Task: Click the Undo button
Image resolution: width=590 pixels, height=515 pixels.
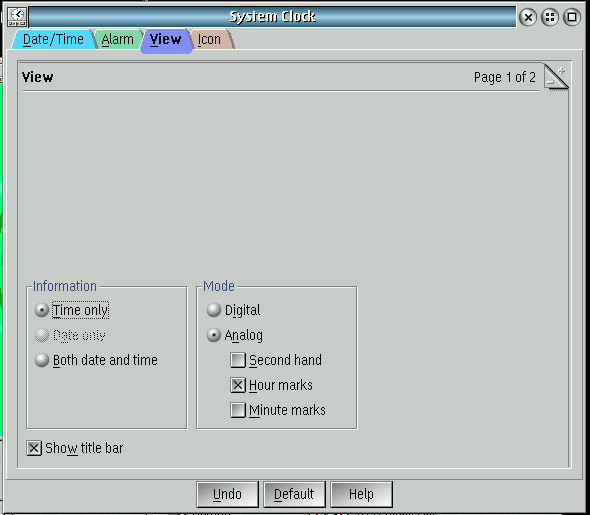Action: point(227,494)
